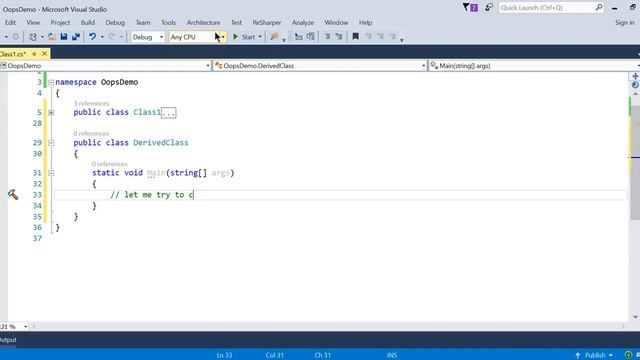The image size is (640, 360).
Task: Click the Quick Launch magnifier icon
Action: [x=599, y=7]
